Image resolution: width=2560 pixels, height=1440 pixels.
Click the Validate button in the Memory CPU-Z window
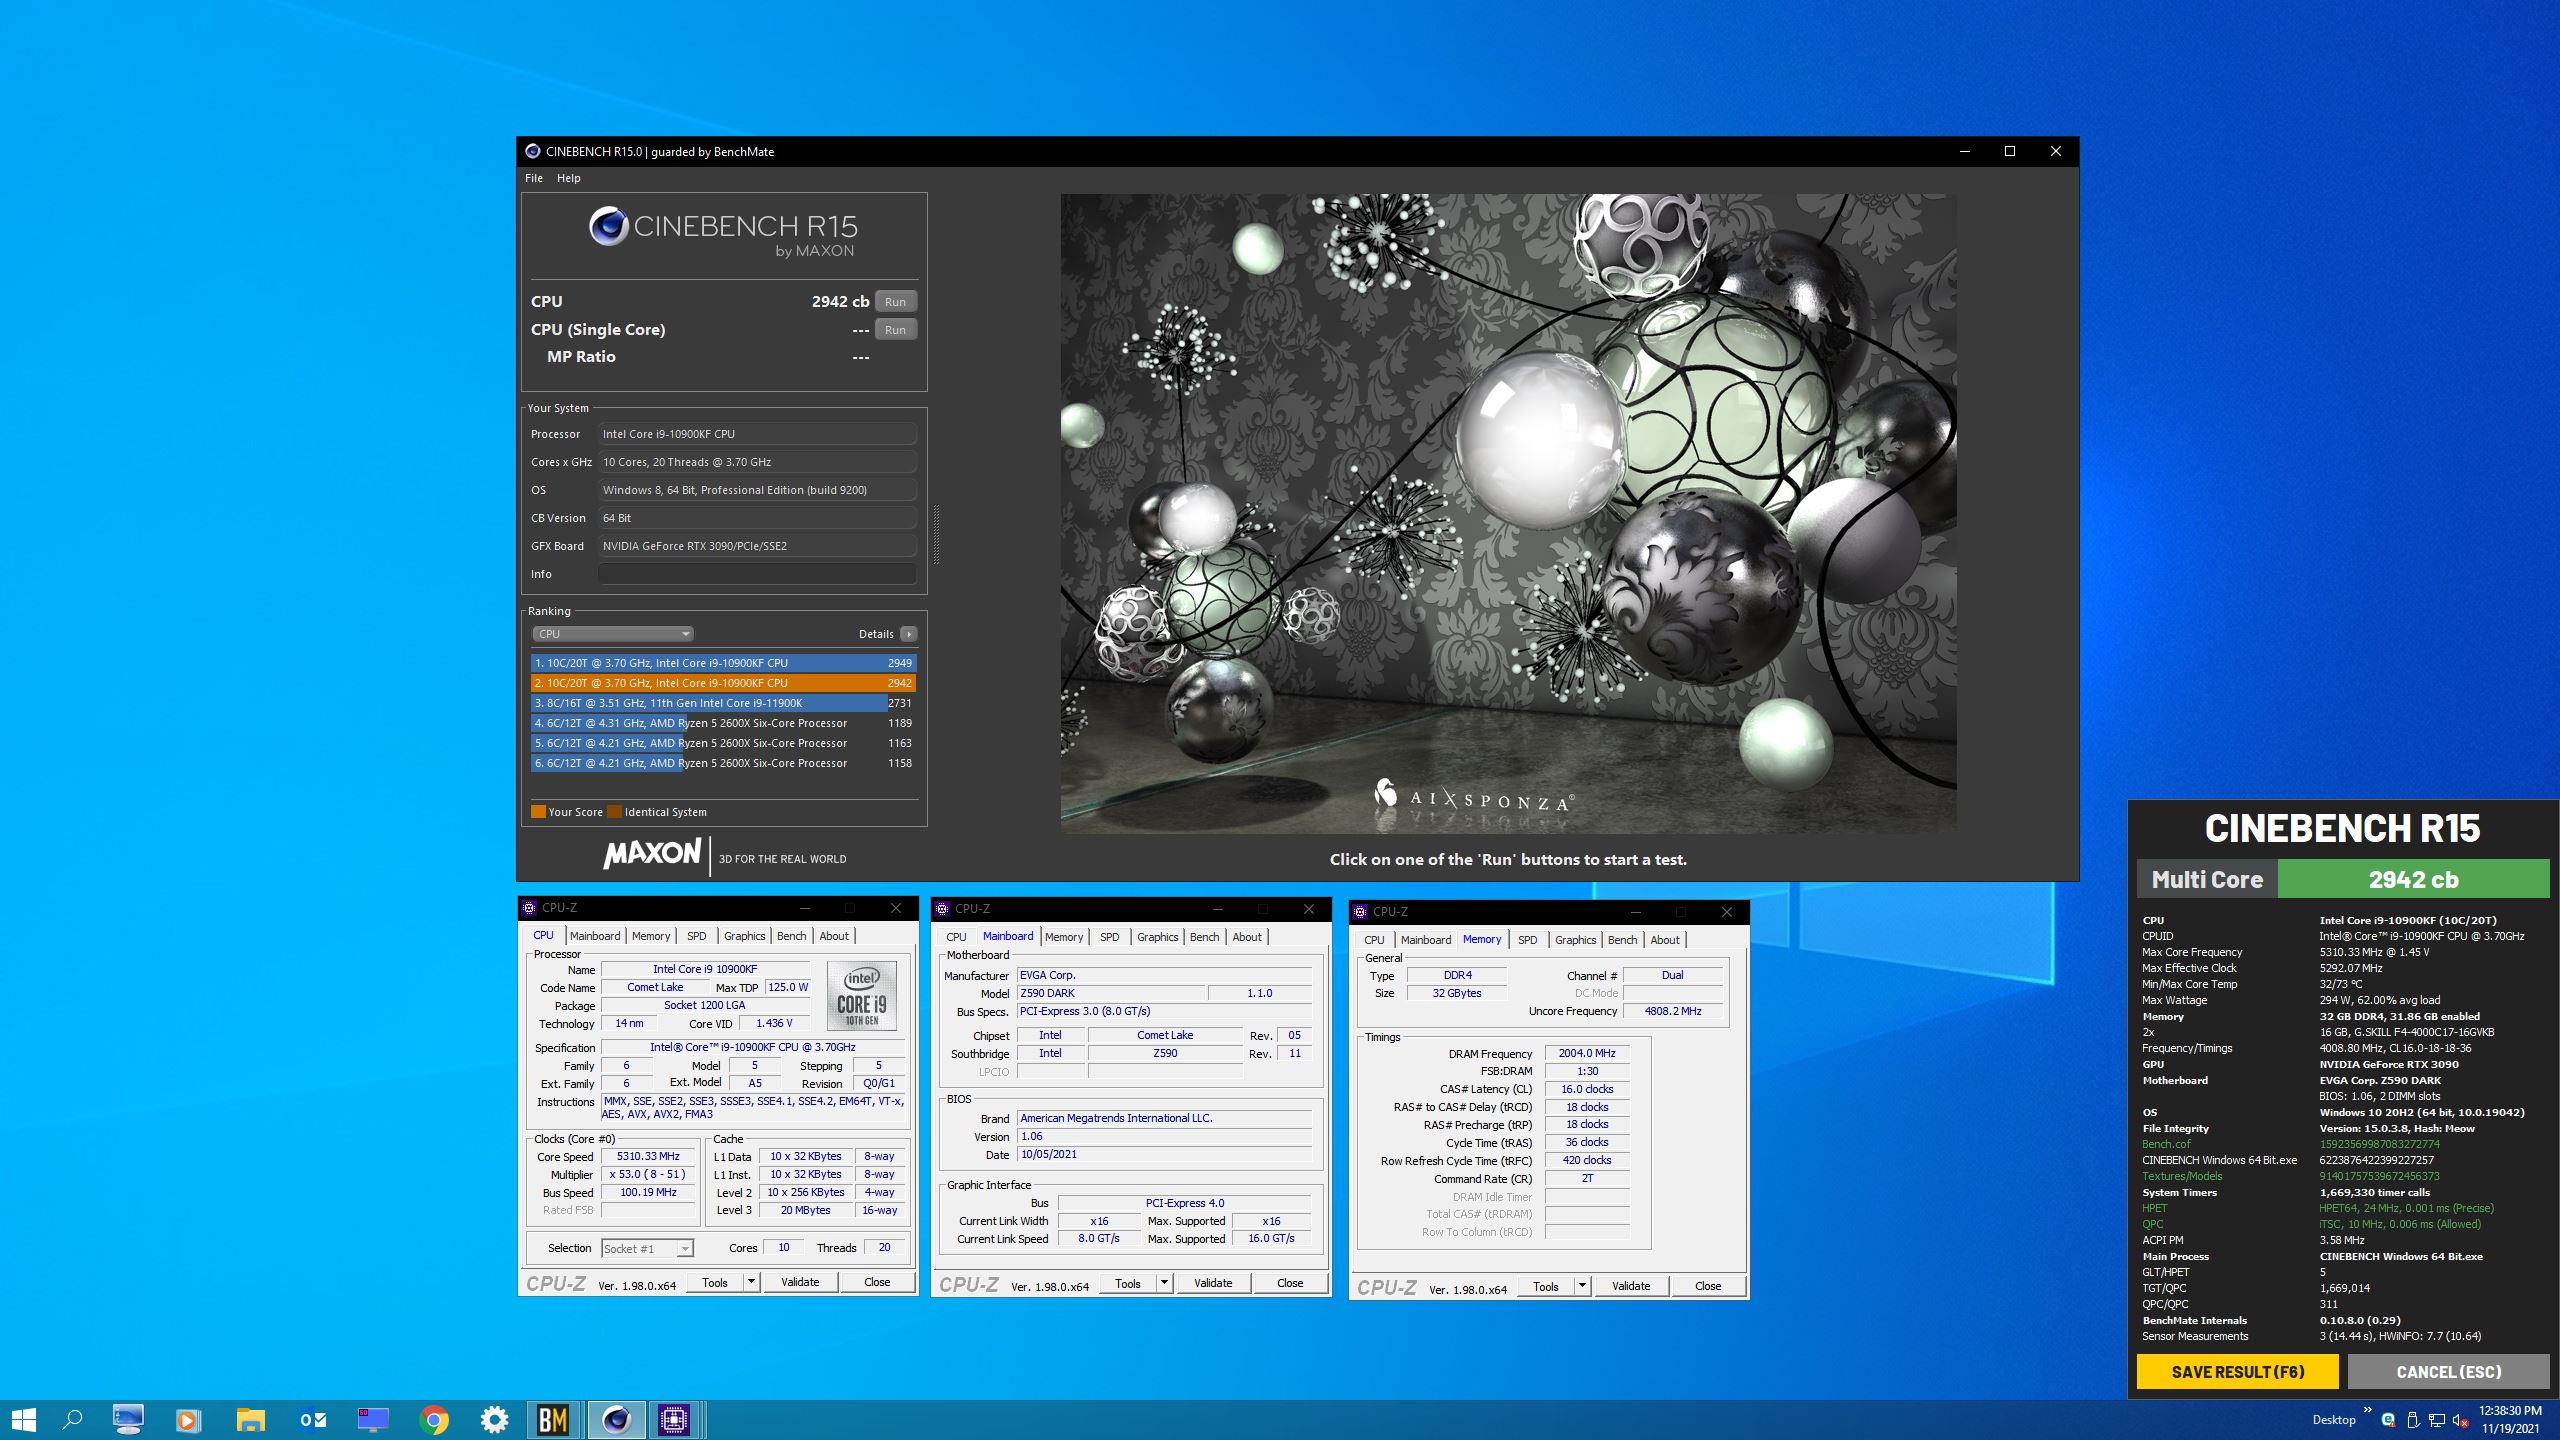point(1630,1286)
